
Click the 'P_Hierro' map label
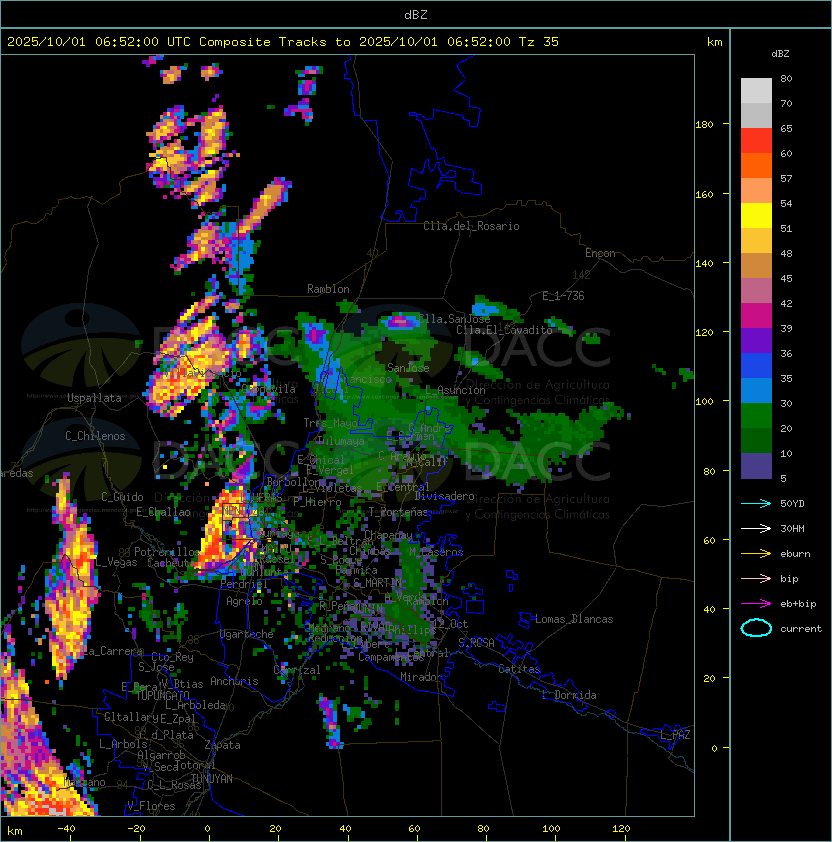click(317, 502)
